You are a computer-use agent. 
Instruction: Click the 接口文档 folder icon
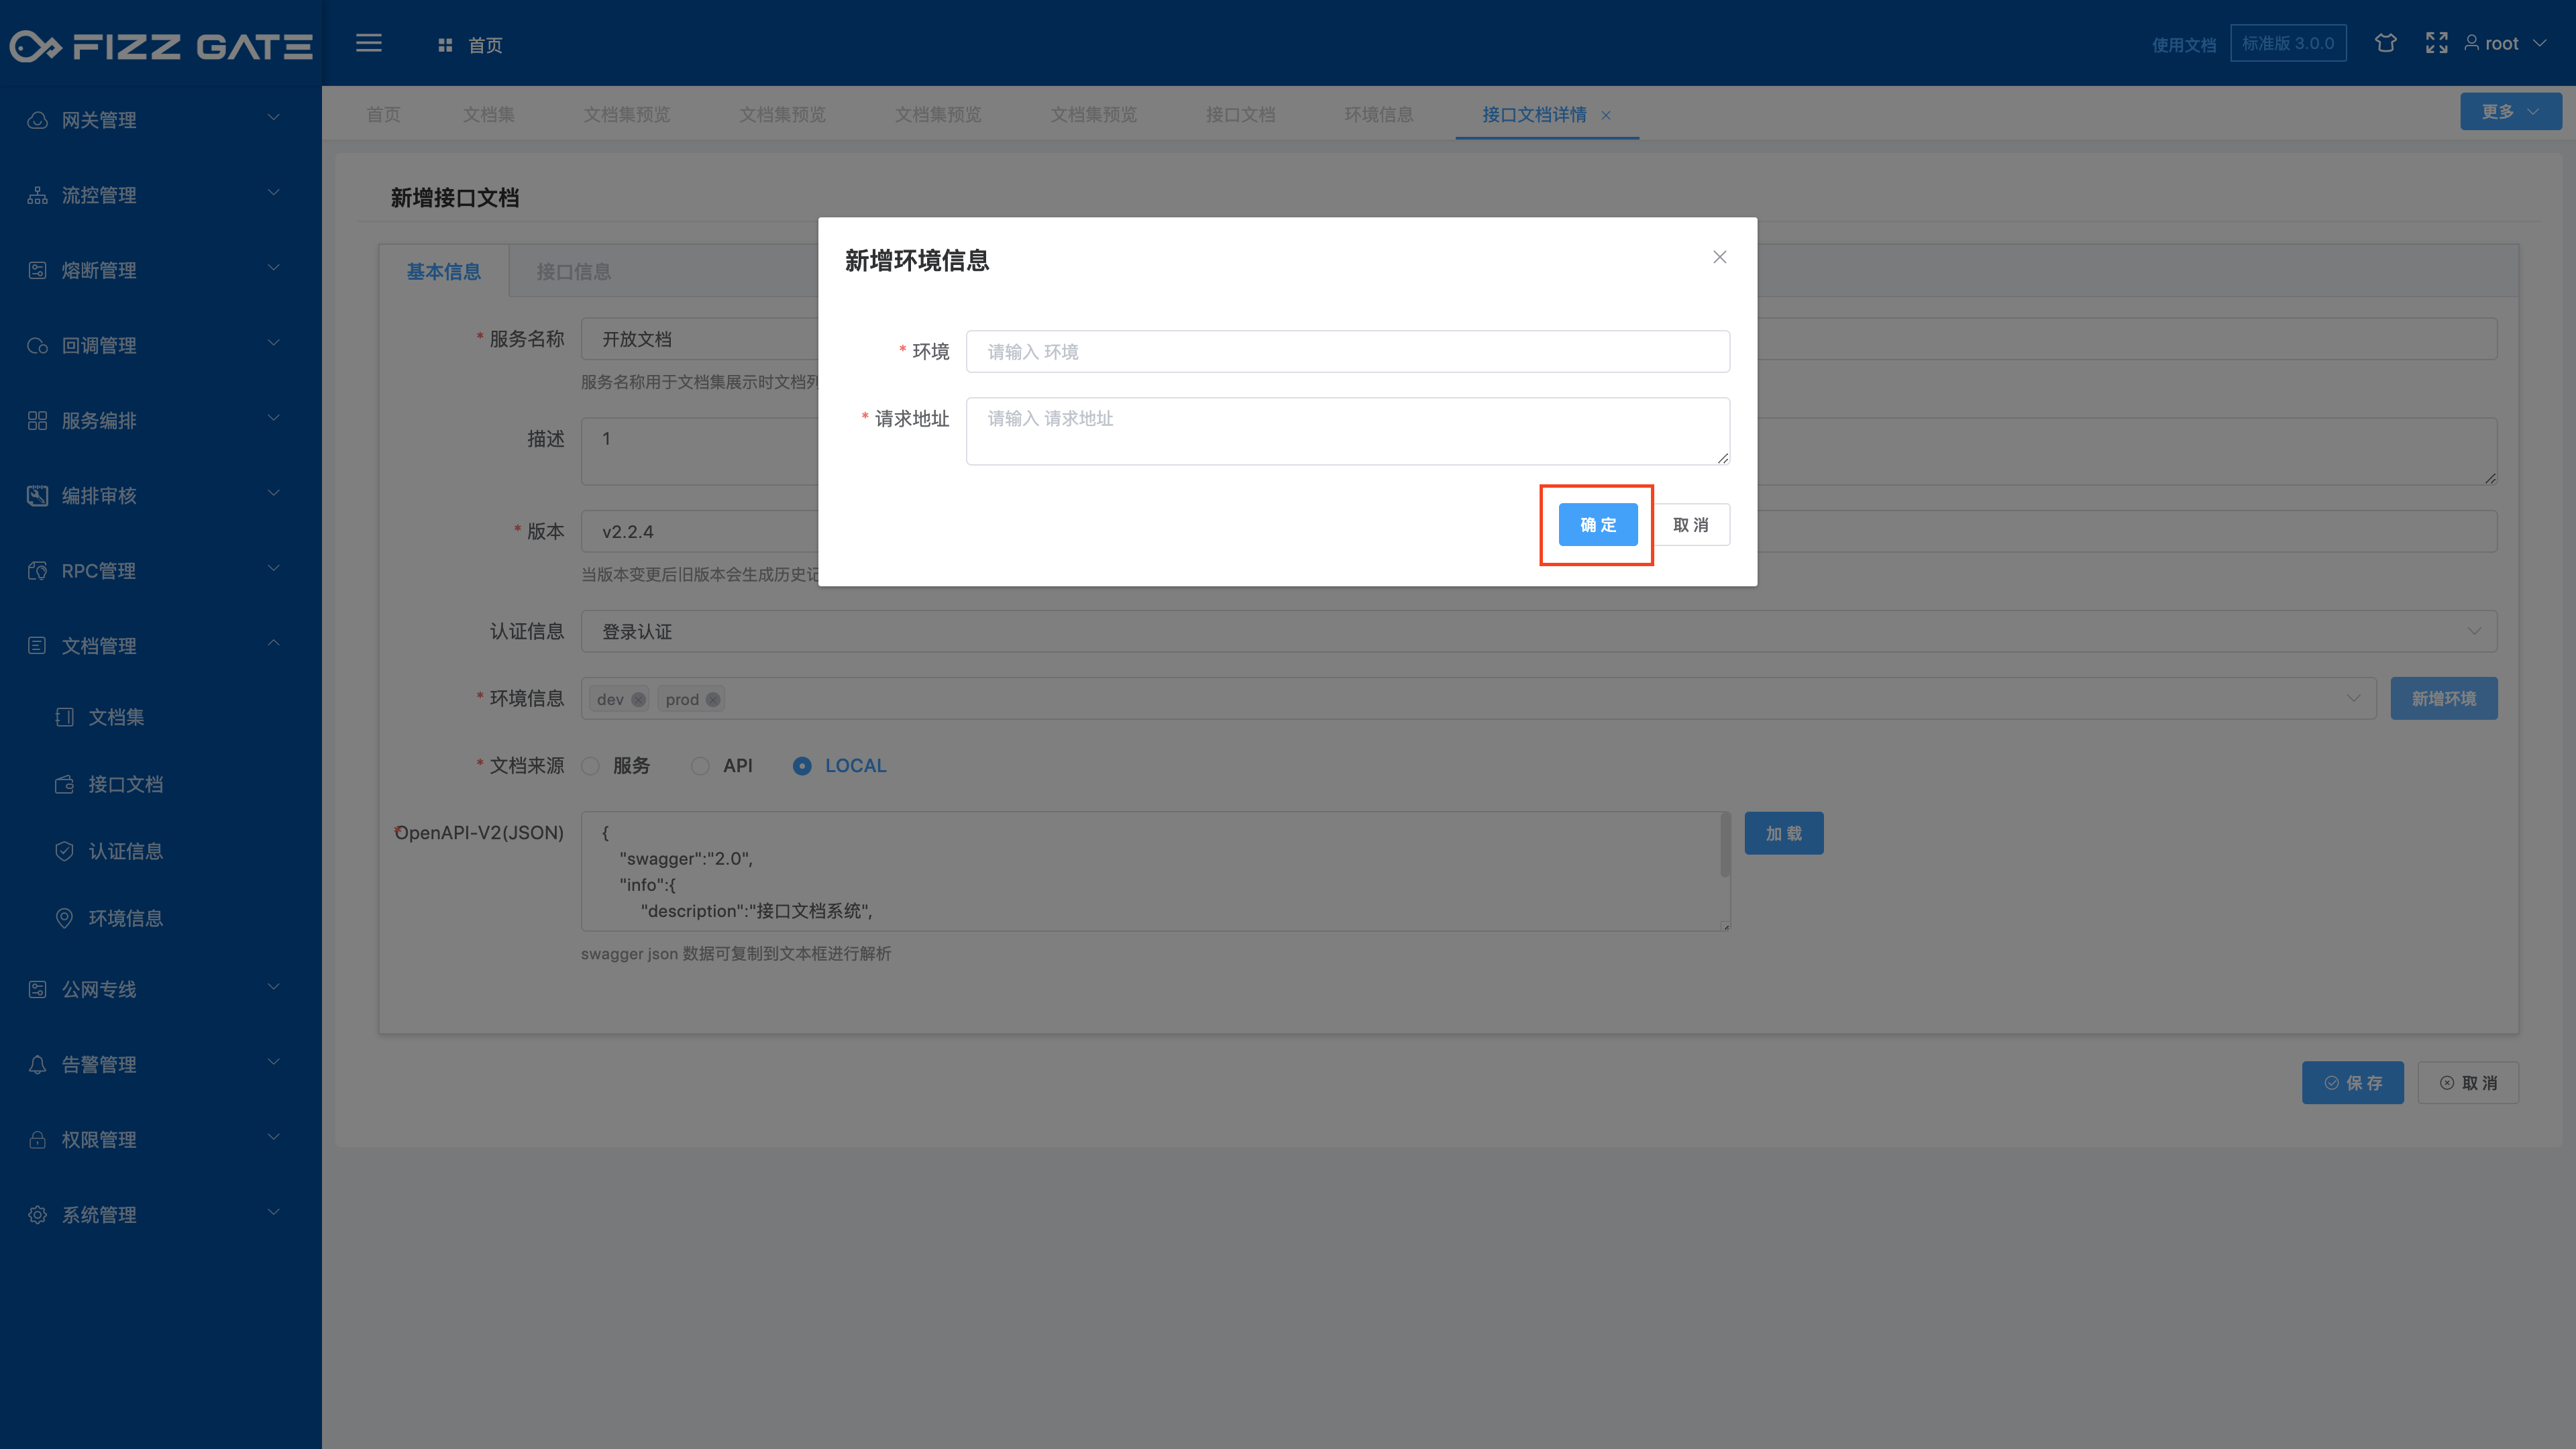64,784
